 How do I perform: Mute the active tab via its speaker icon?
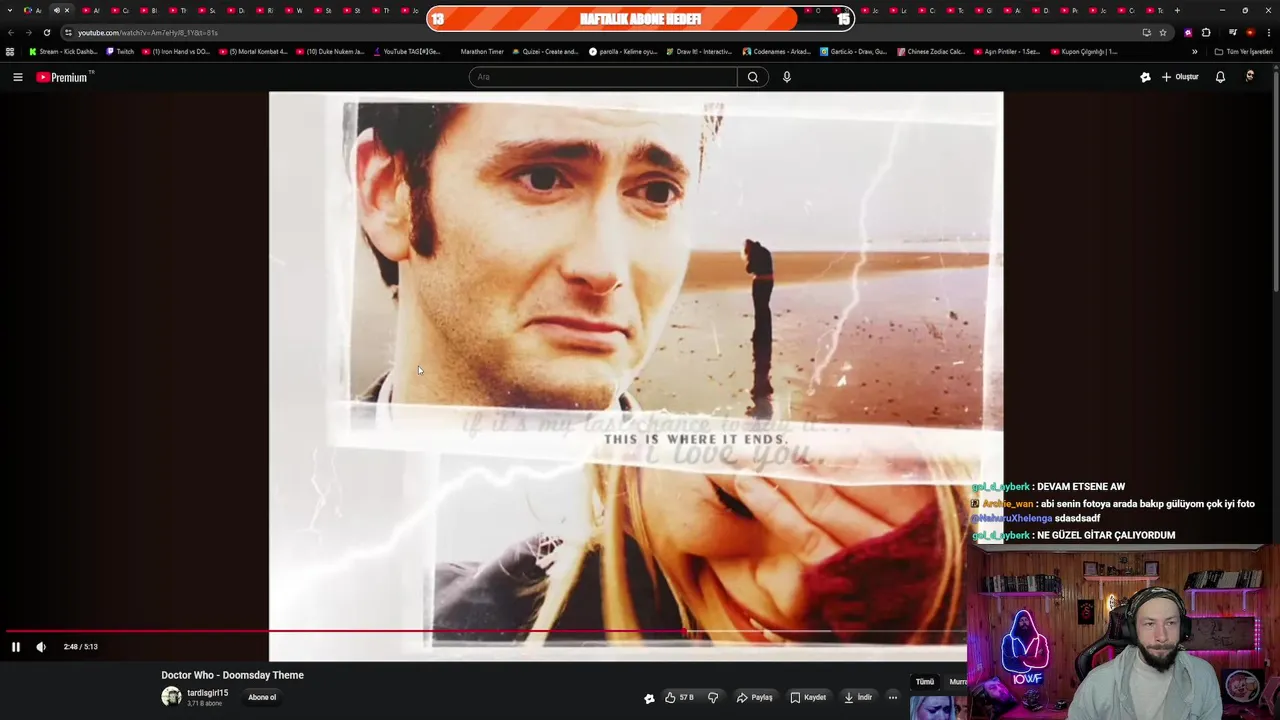56,10
